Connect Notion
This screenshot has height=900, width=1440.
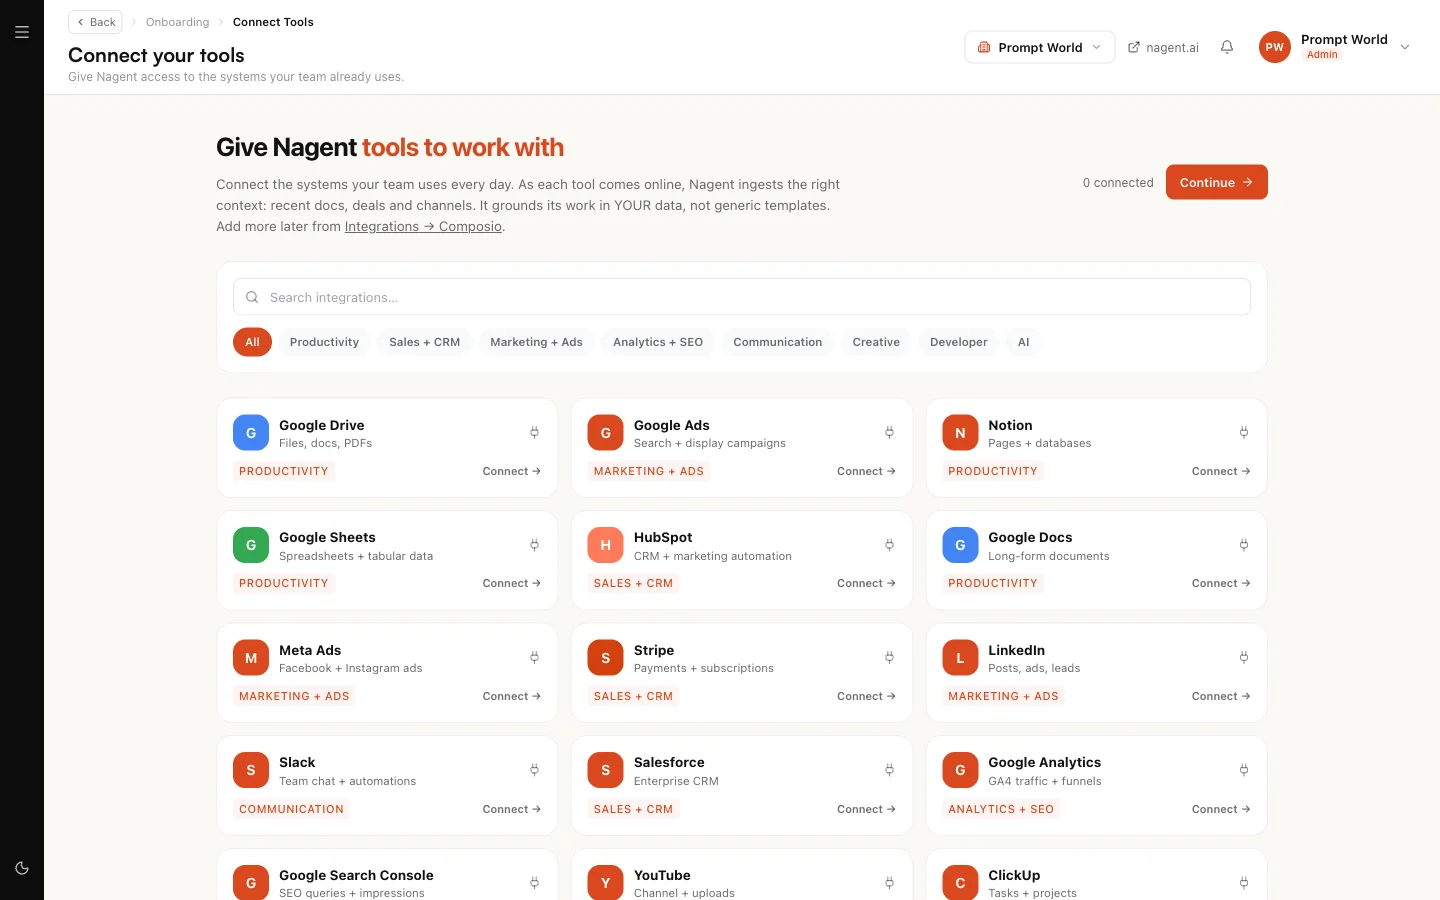point(1221,471)
